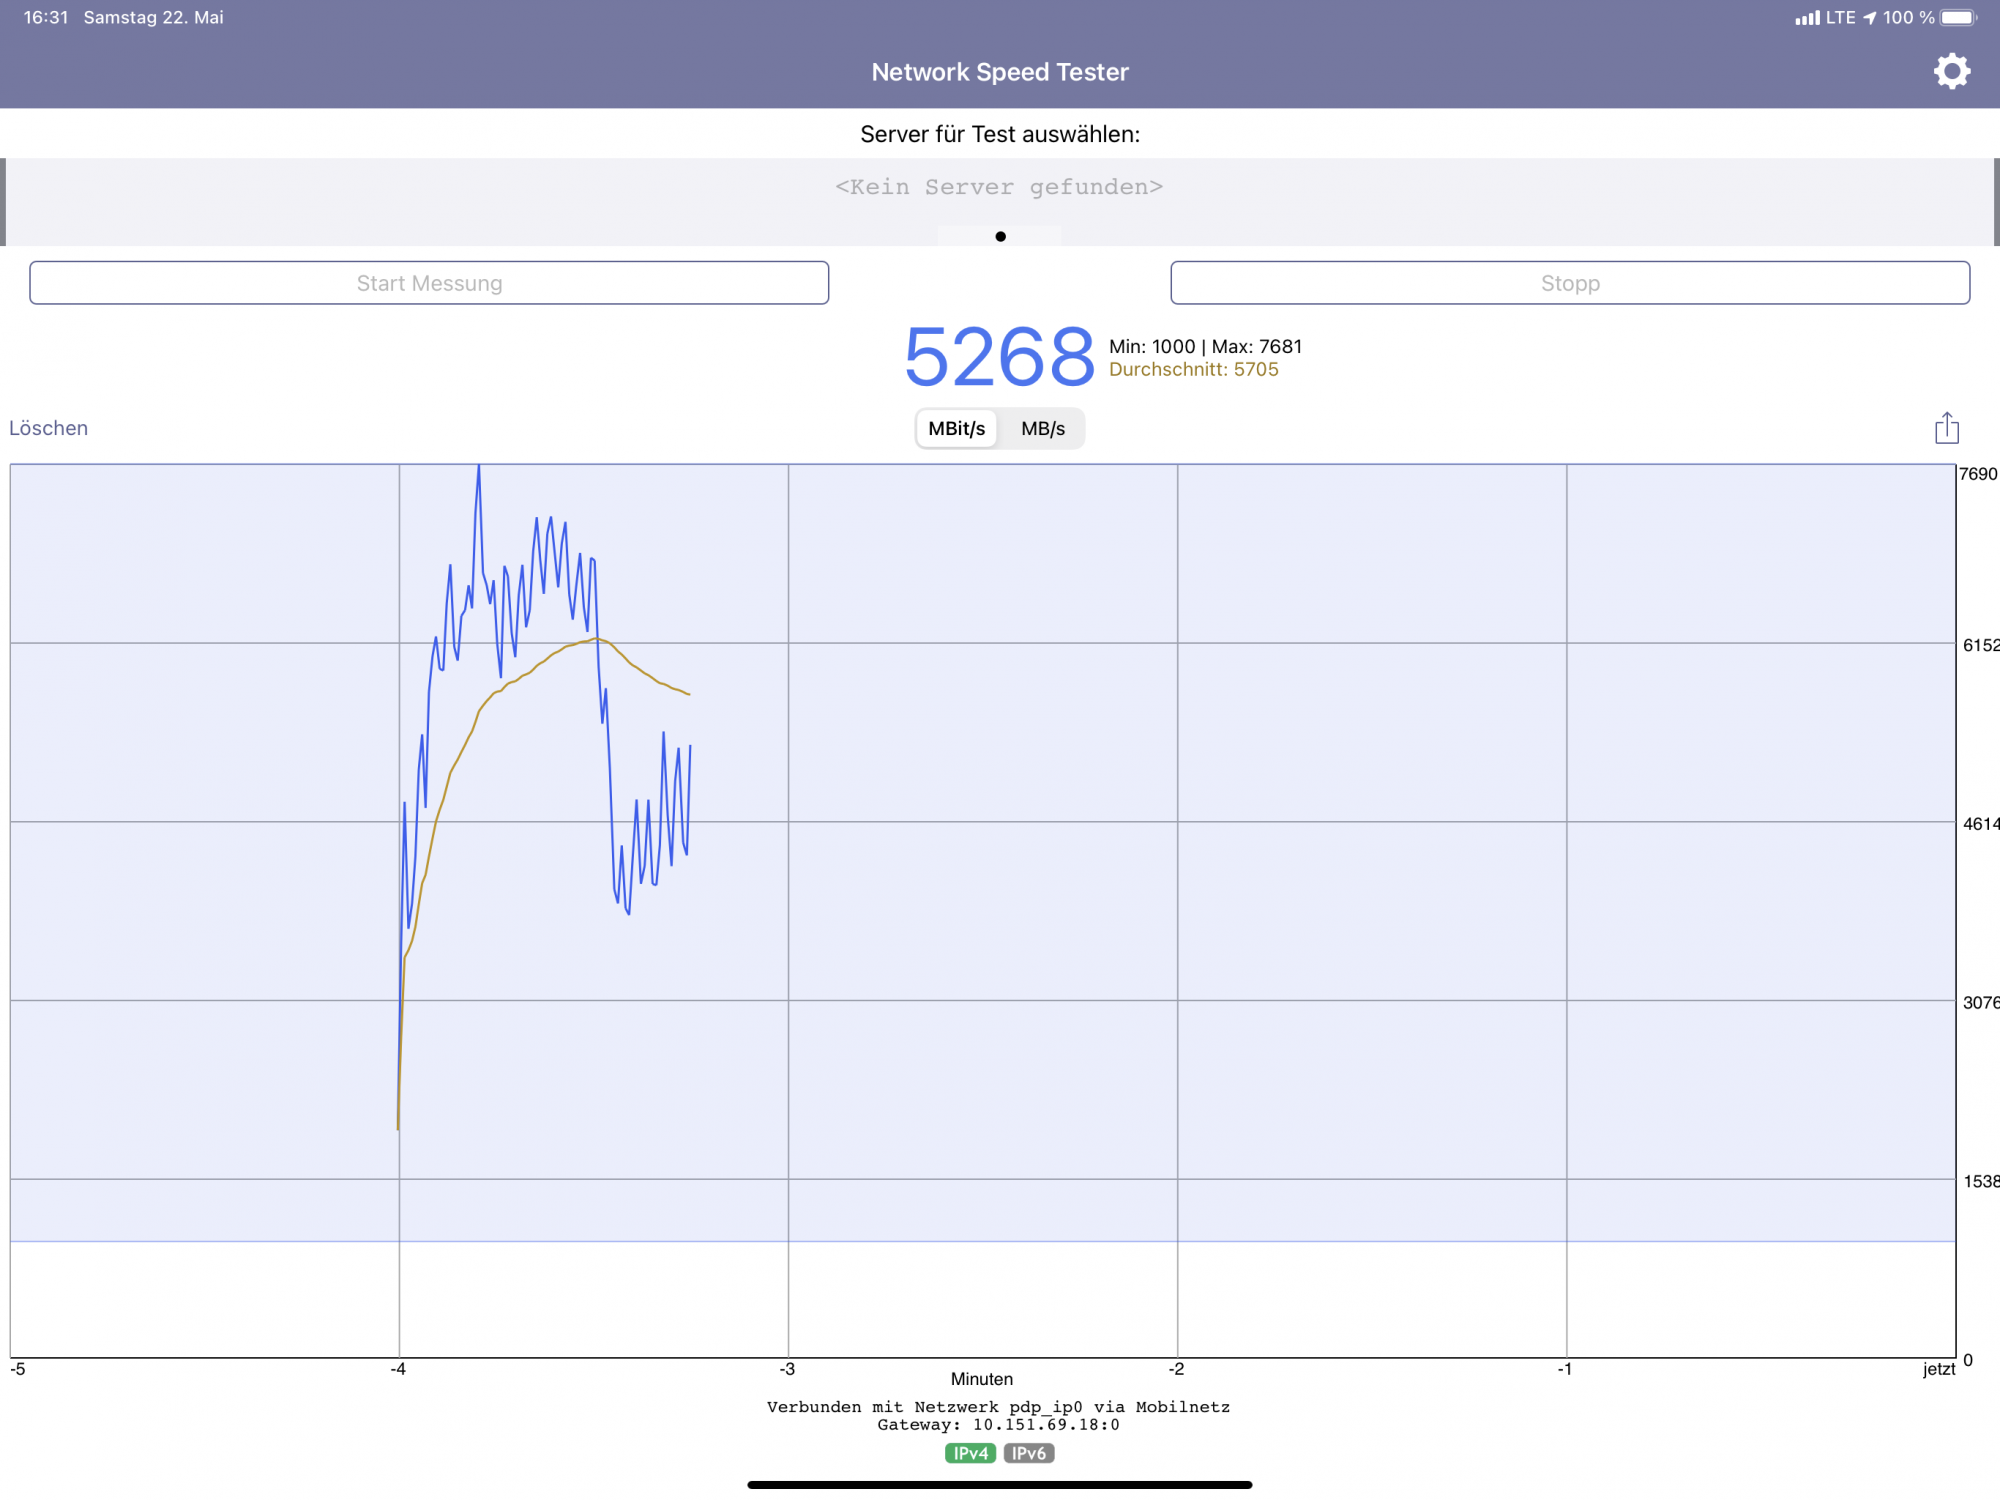Tap the large 5268 speed reading
Image resolution: width=2000 pixels, height=1500 pixels.
[999, 357]
